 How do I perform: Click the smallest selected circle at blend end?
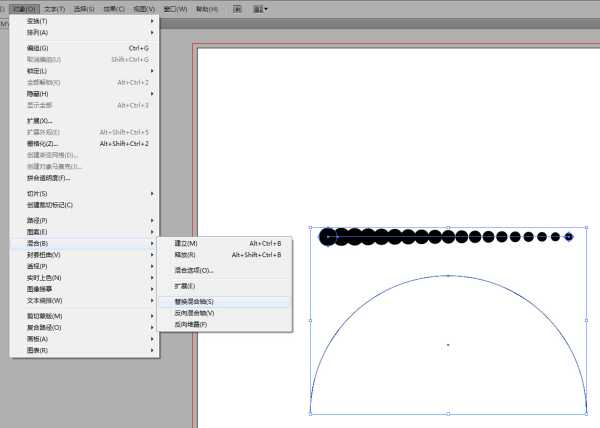569,237
